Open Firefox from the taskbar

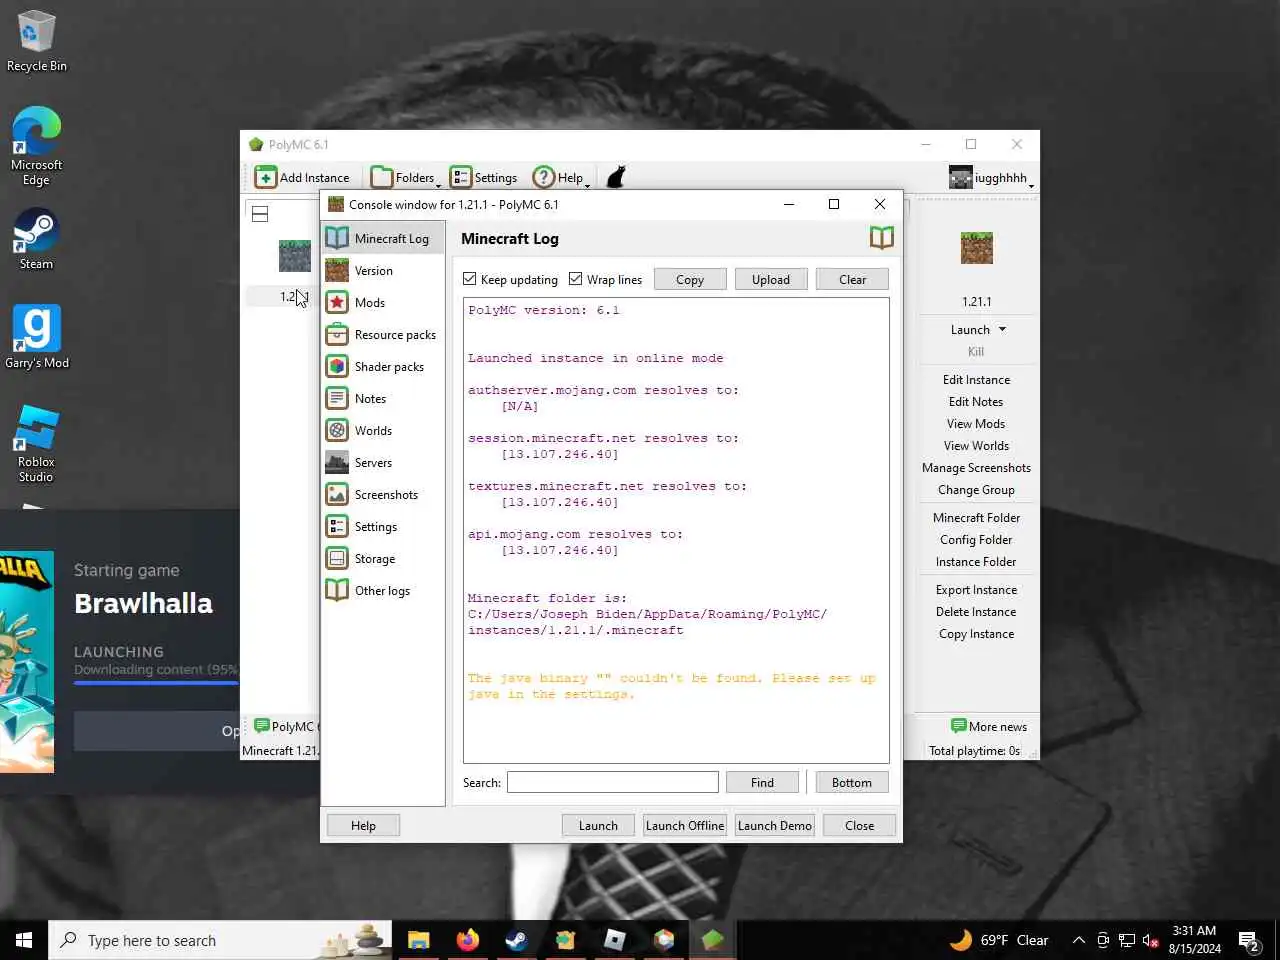click(x=467, y=940)
